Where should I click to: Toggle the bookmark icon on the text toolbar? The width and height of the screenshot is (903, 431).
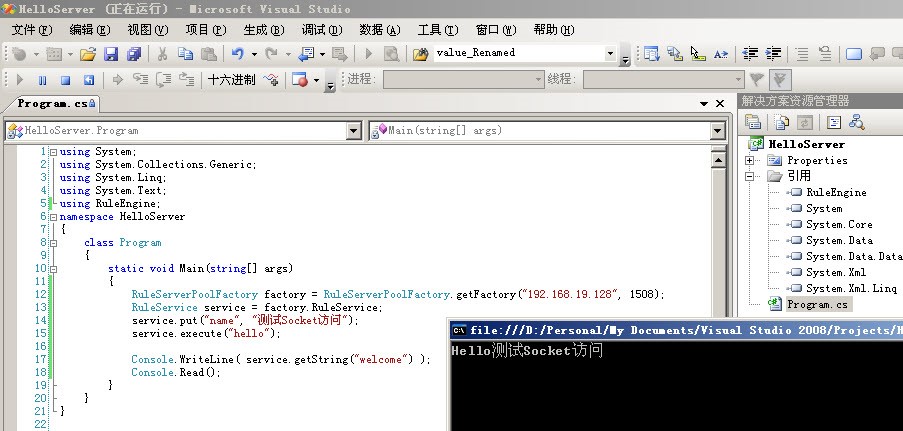click(x=853, y=54)
